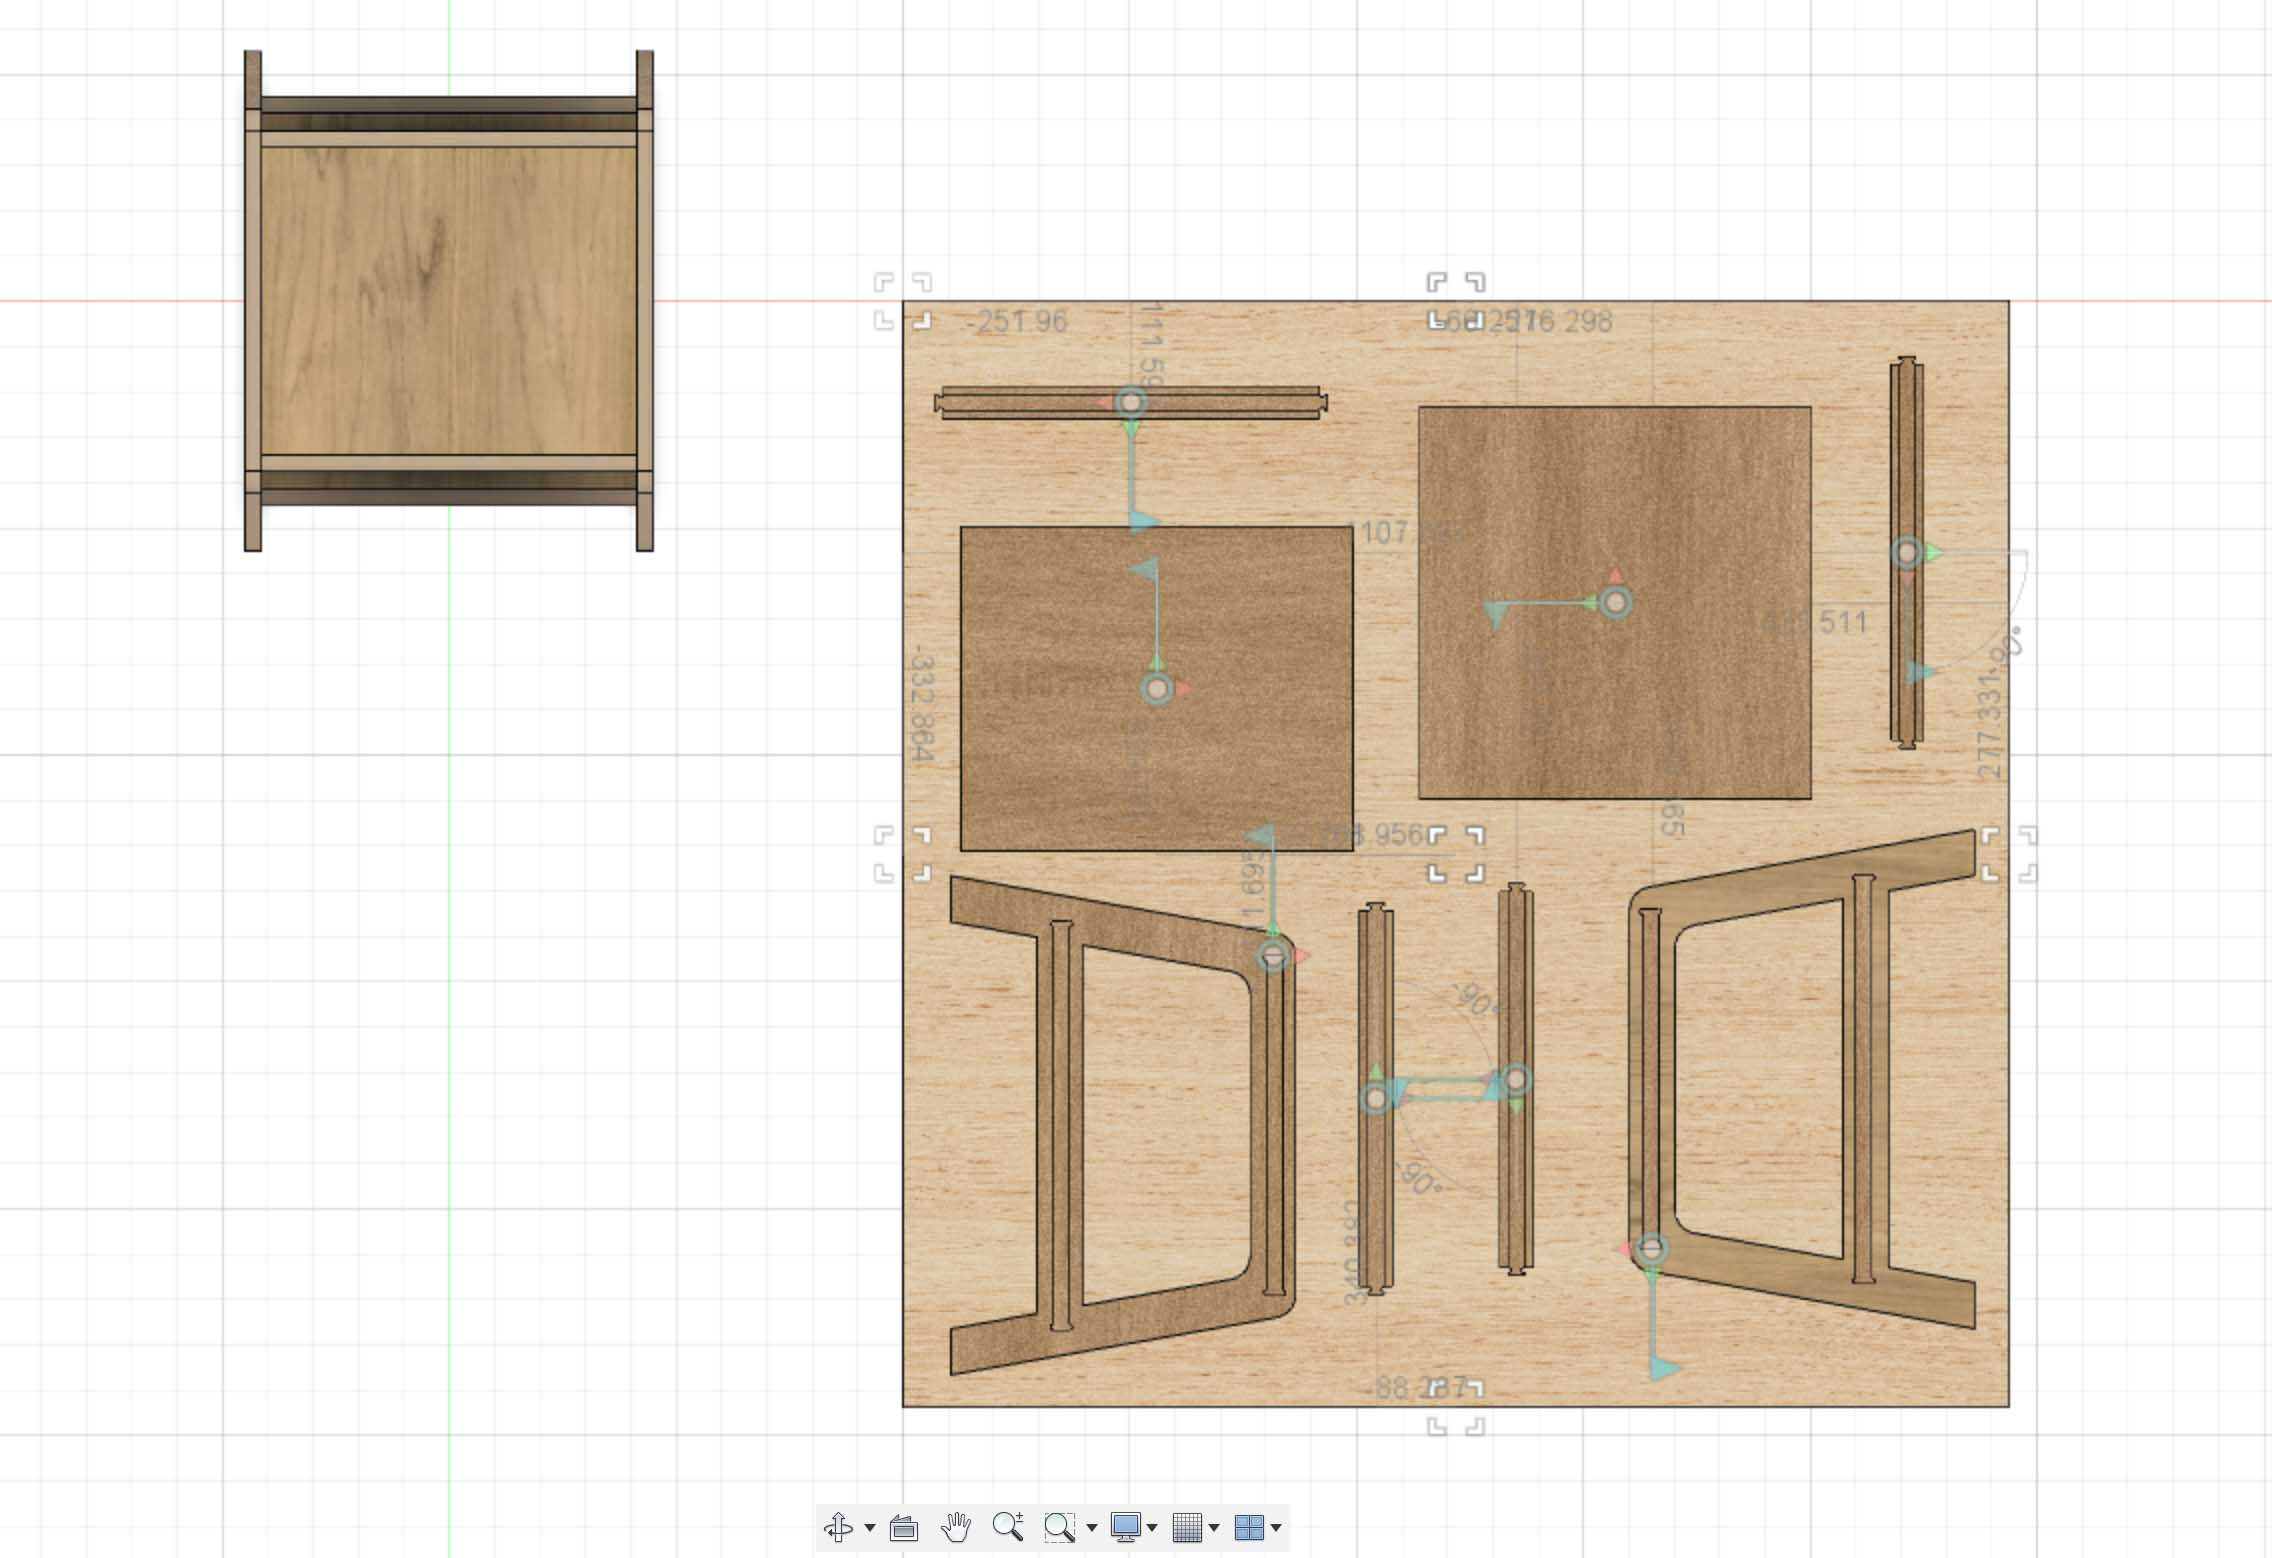Expand Grid and Snaps dropdown arrow
This screenshot has height=1558, width=2272.
(1214, 1528)
